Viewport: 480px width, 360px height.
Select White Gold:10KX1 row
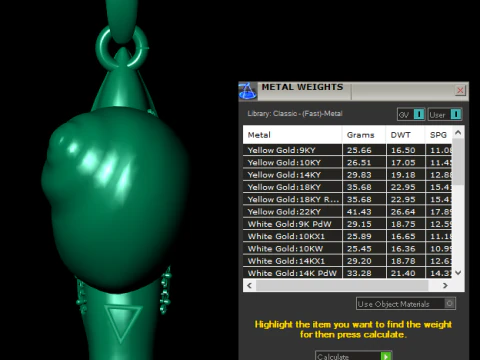(x=347, y=236)
